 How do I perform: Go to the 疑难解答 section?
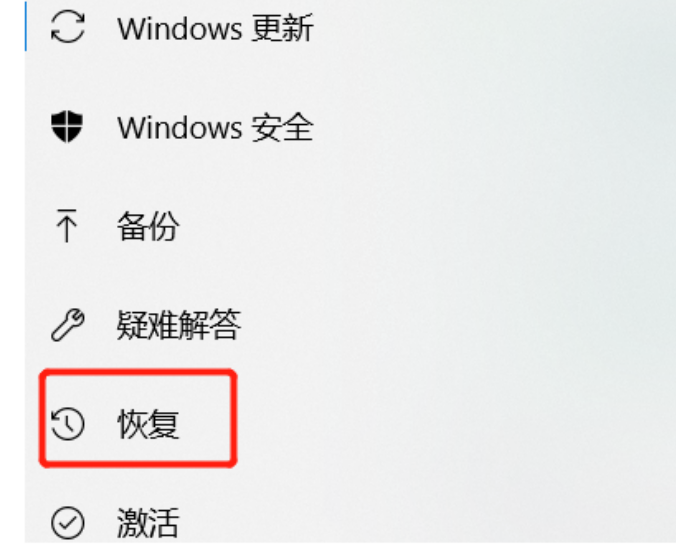click(178, 325)
